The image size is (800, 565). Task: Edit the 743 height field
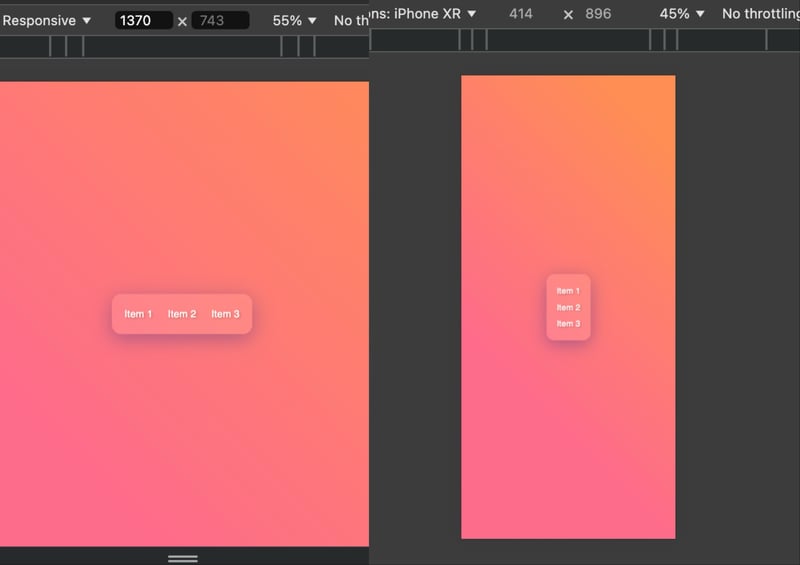[x=220, y=20]
